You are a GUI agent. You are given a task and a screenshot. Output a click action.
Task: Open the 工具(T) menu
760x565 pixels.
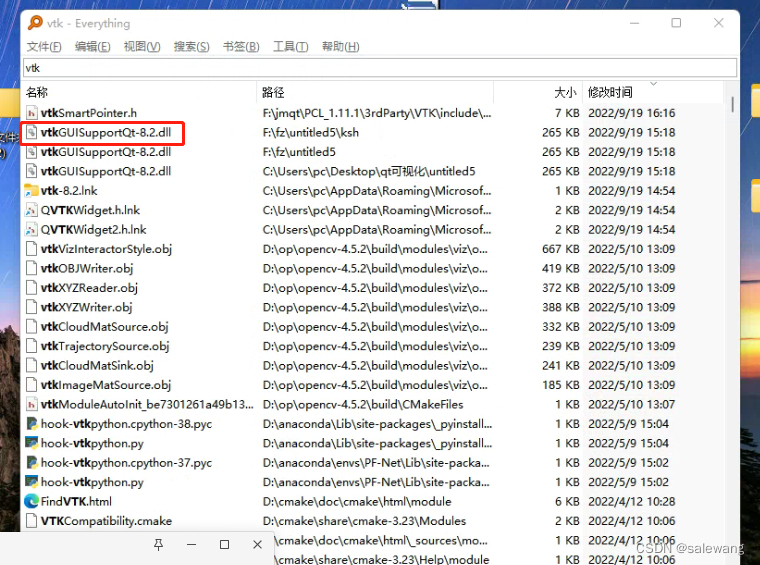coord(291,47)
